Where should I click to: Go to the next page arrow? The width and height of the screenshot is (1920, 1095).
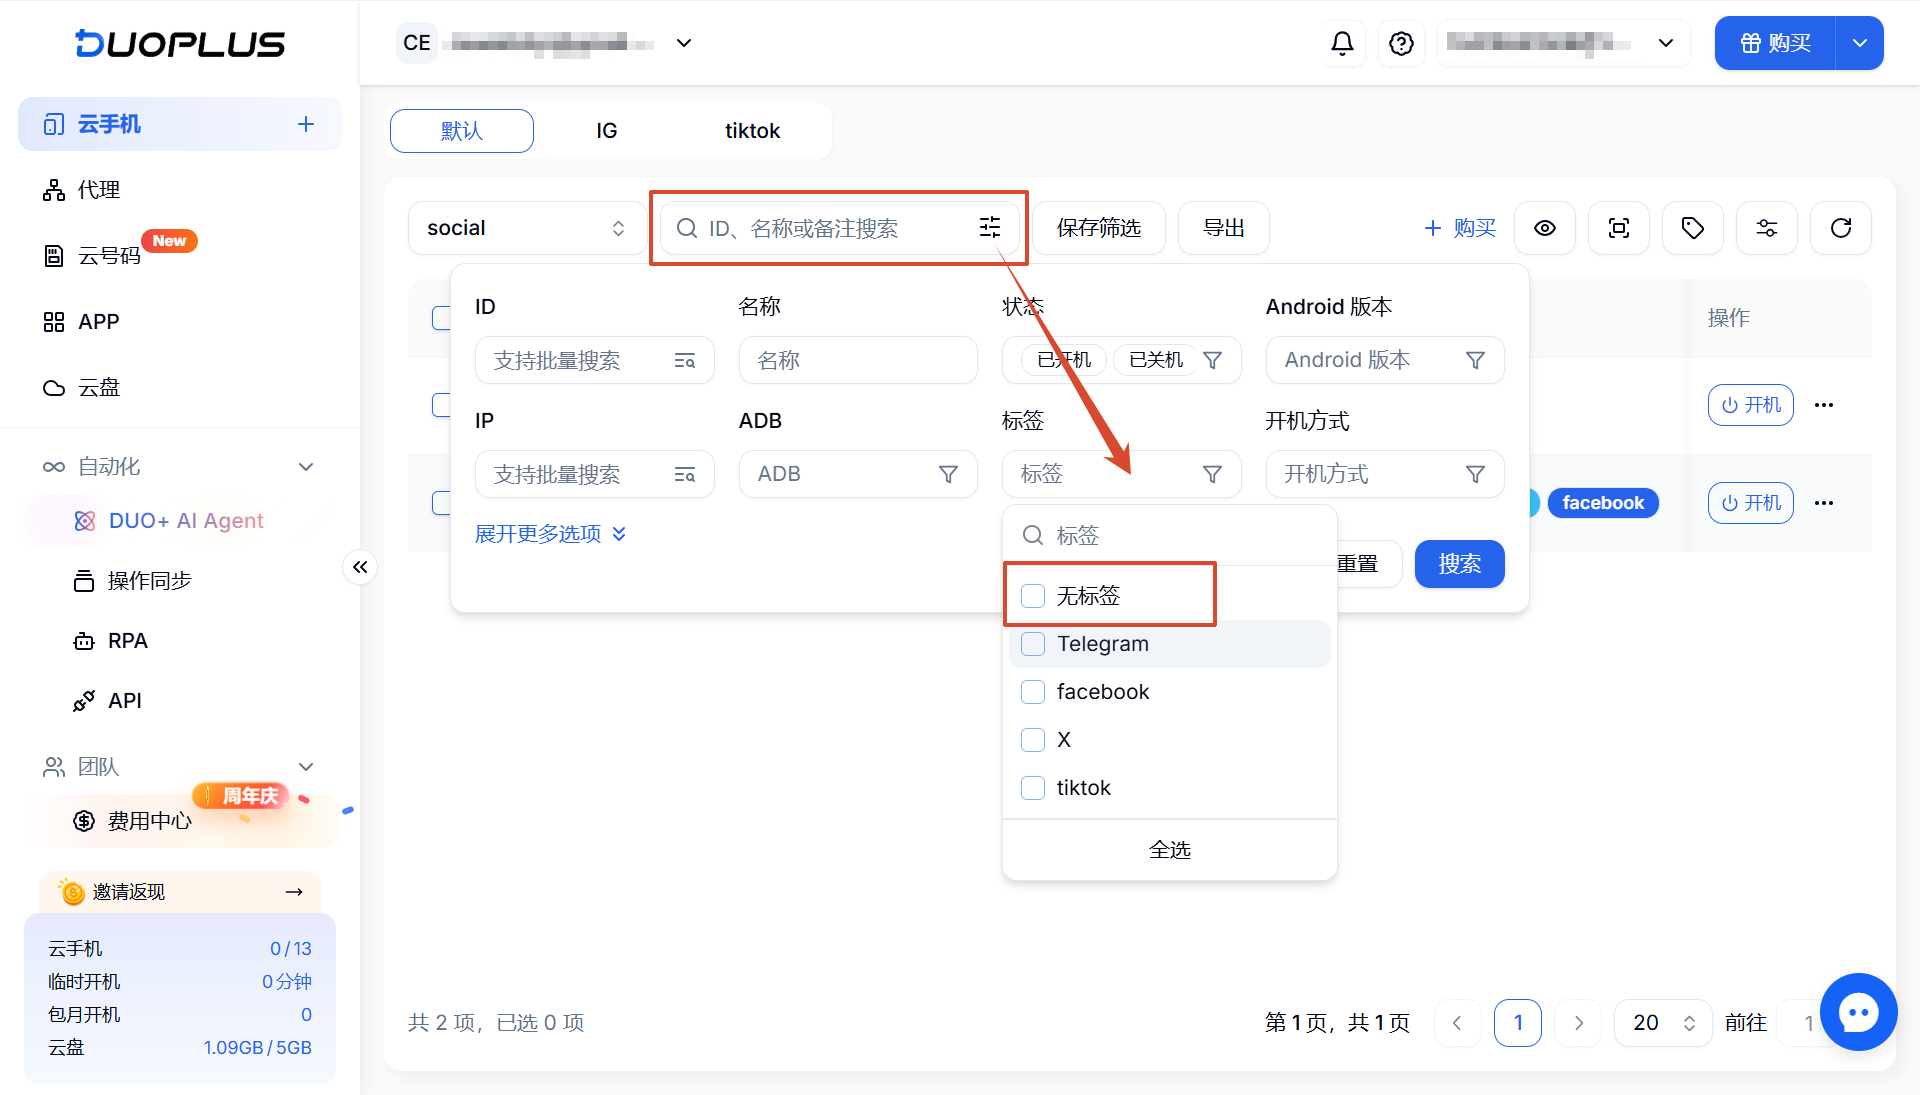(x=1579, y=1023)
